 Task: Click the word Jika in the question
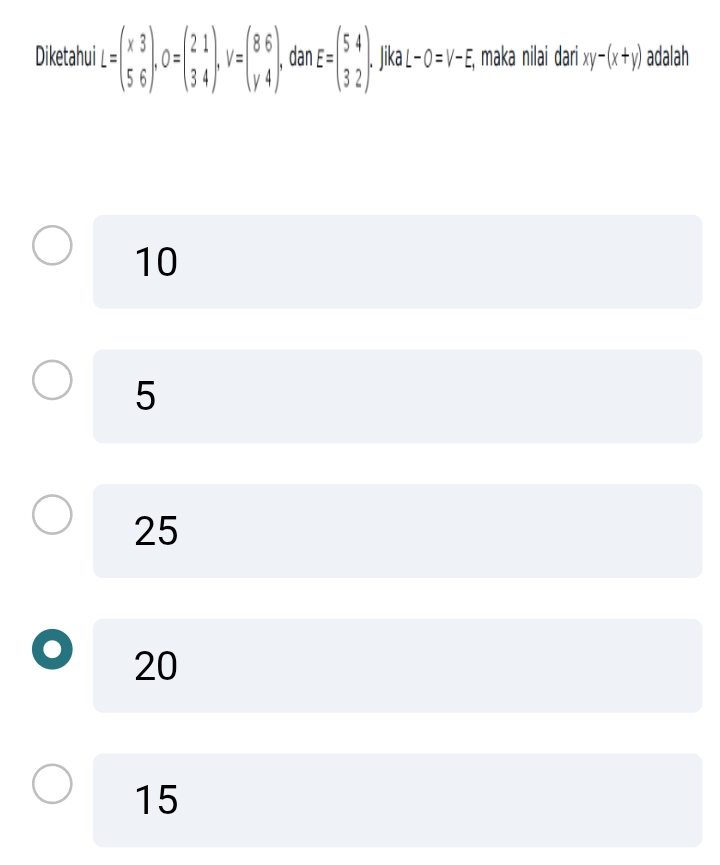(x=390, y=57)
